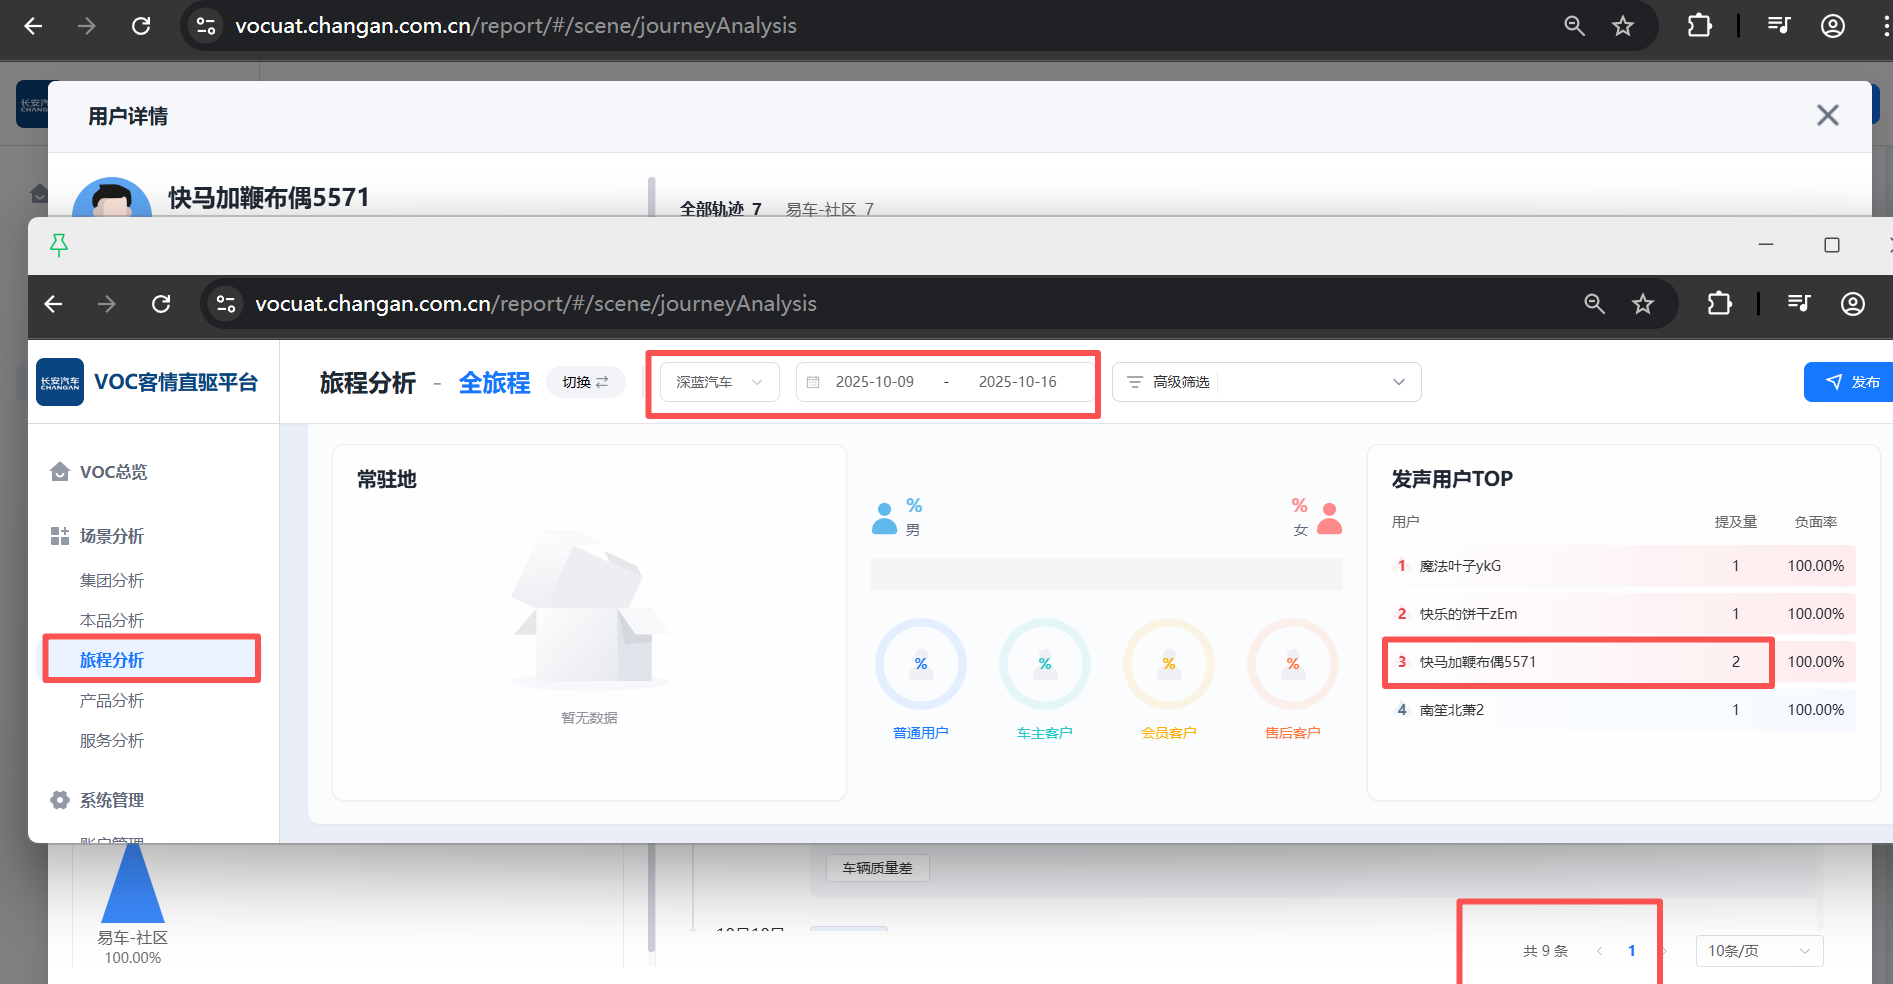Reload page in the inner browser window

[161, 304]
